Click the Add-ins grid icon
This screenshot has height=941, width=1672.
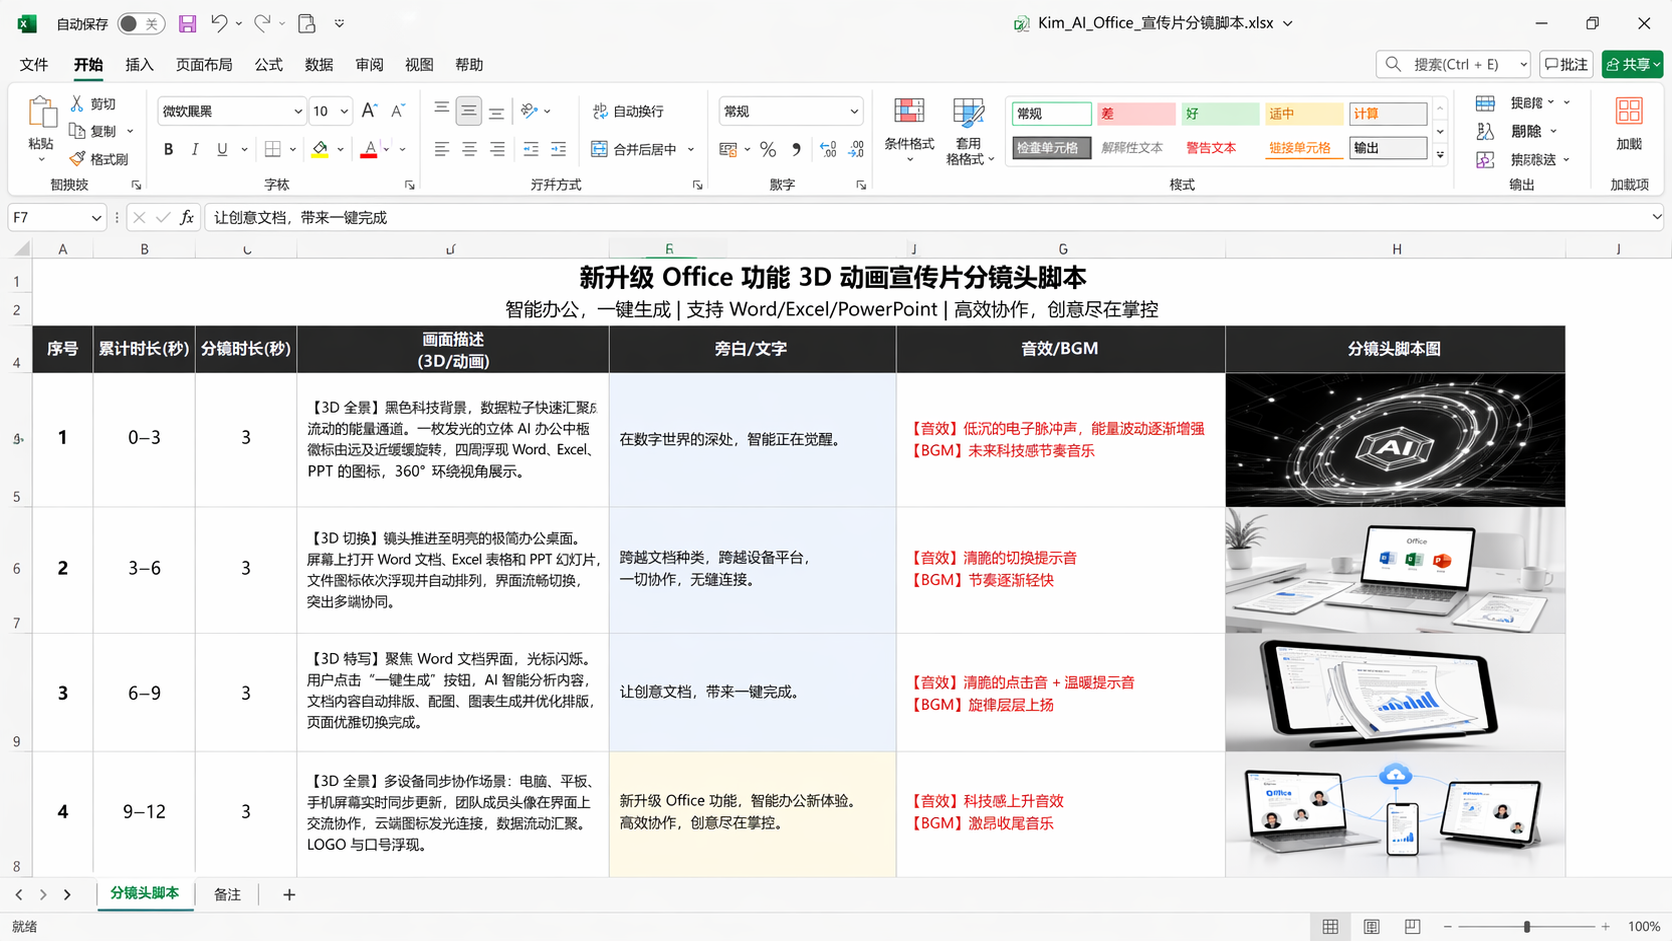click(x=1629, y=112)
